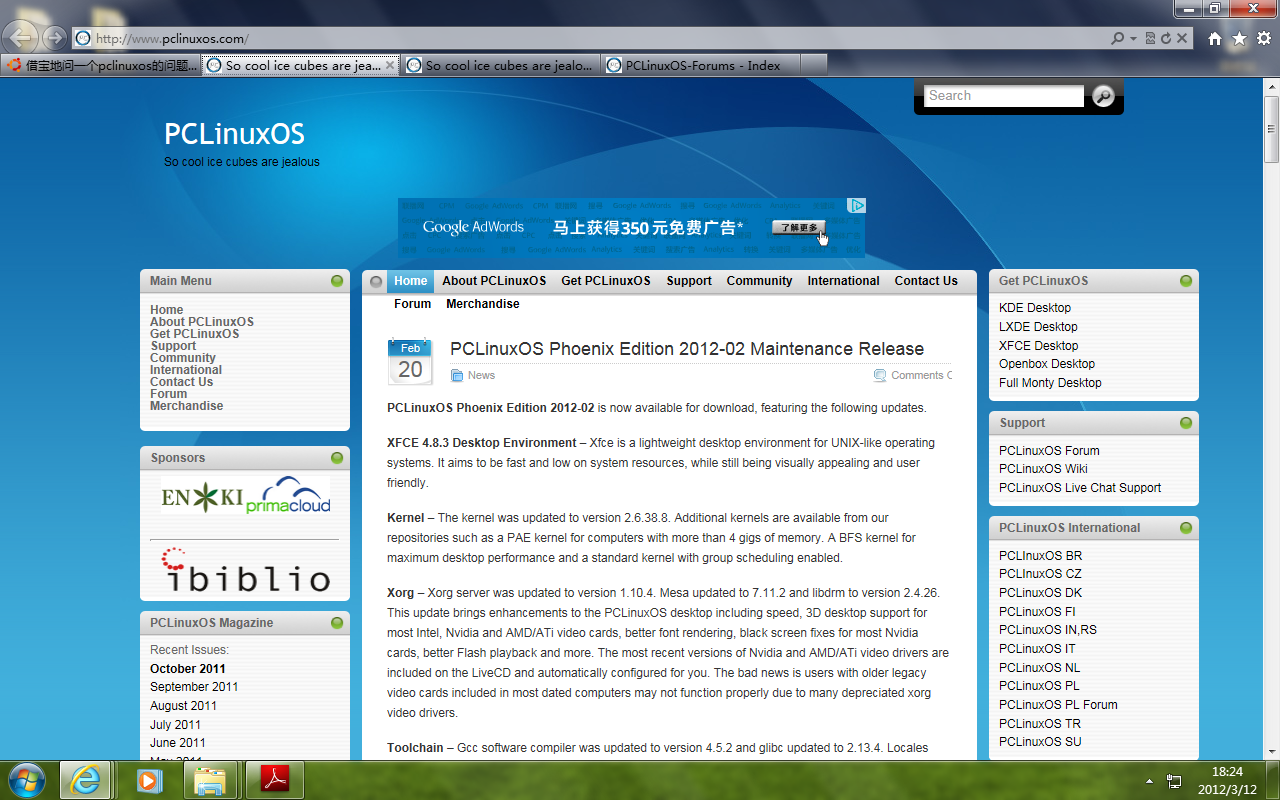Open International in the top navigation bar
The height and width of the screenshot is (800, 1280).
pos(844,281)
